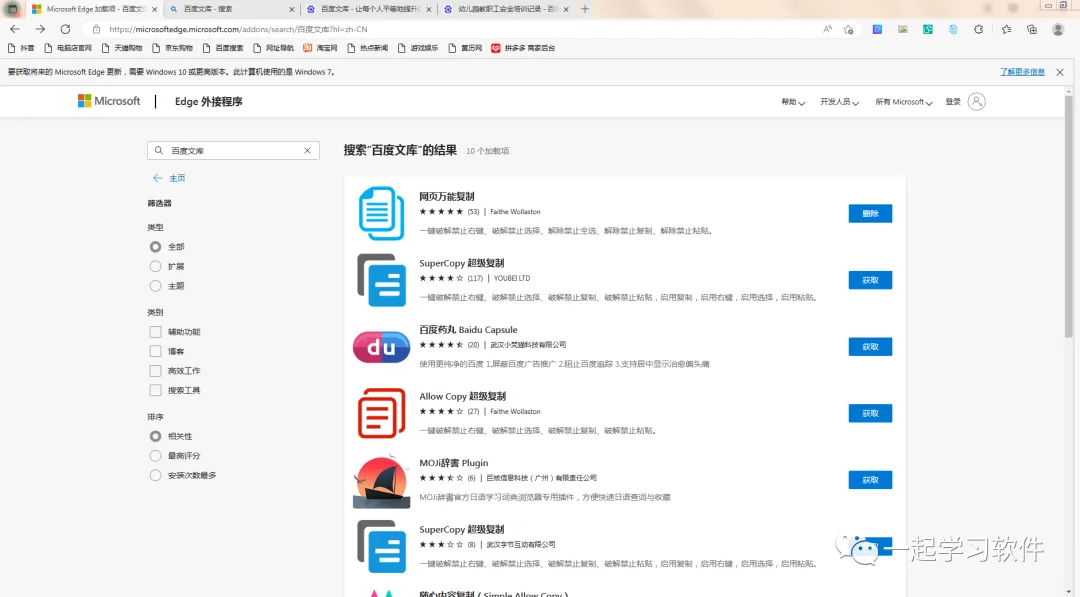This screenshot has width=1080, height=597.
Task: Switch to 百度文库 让每个人平等 tab
Action: pyautogui.click(x=369, y=9)
